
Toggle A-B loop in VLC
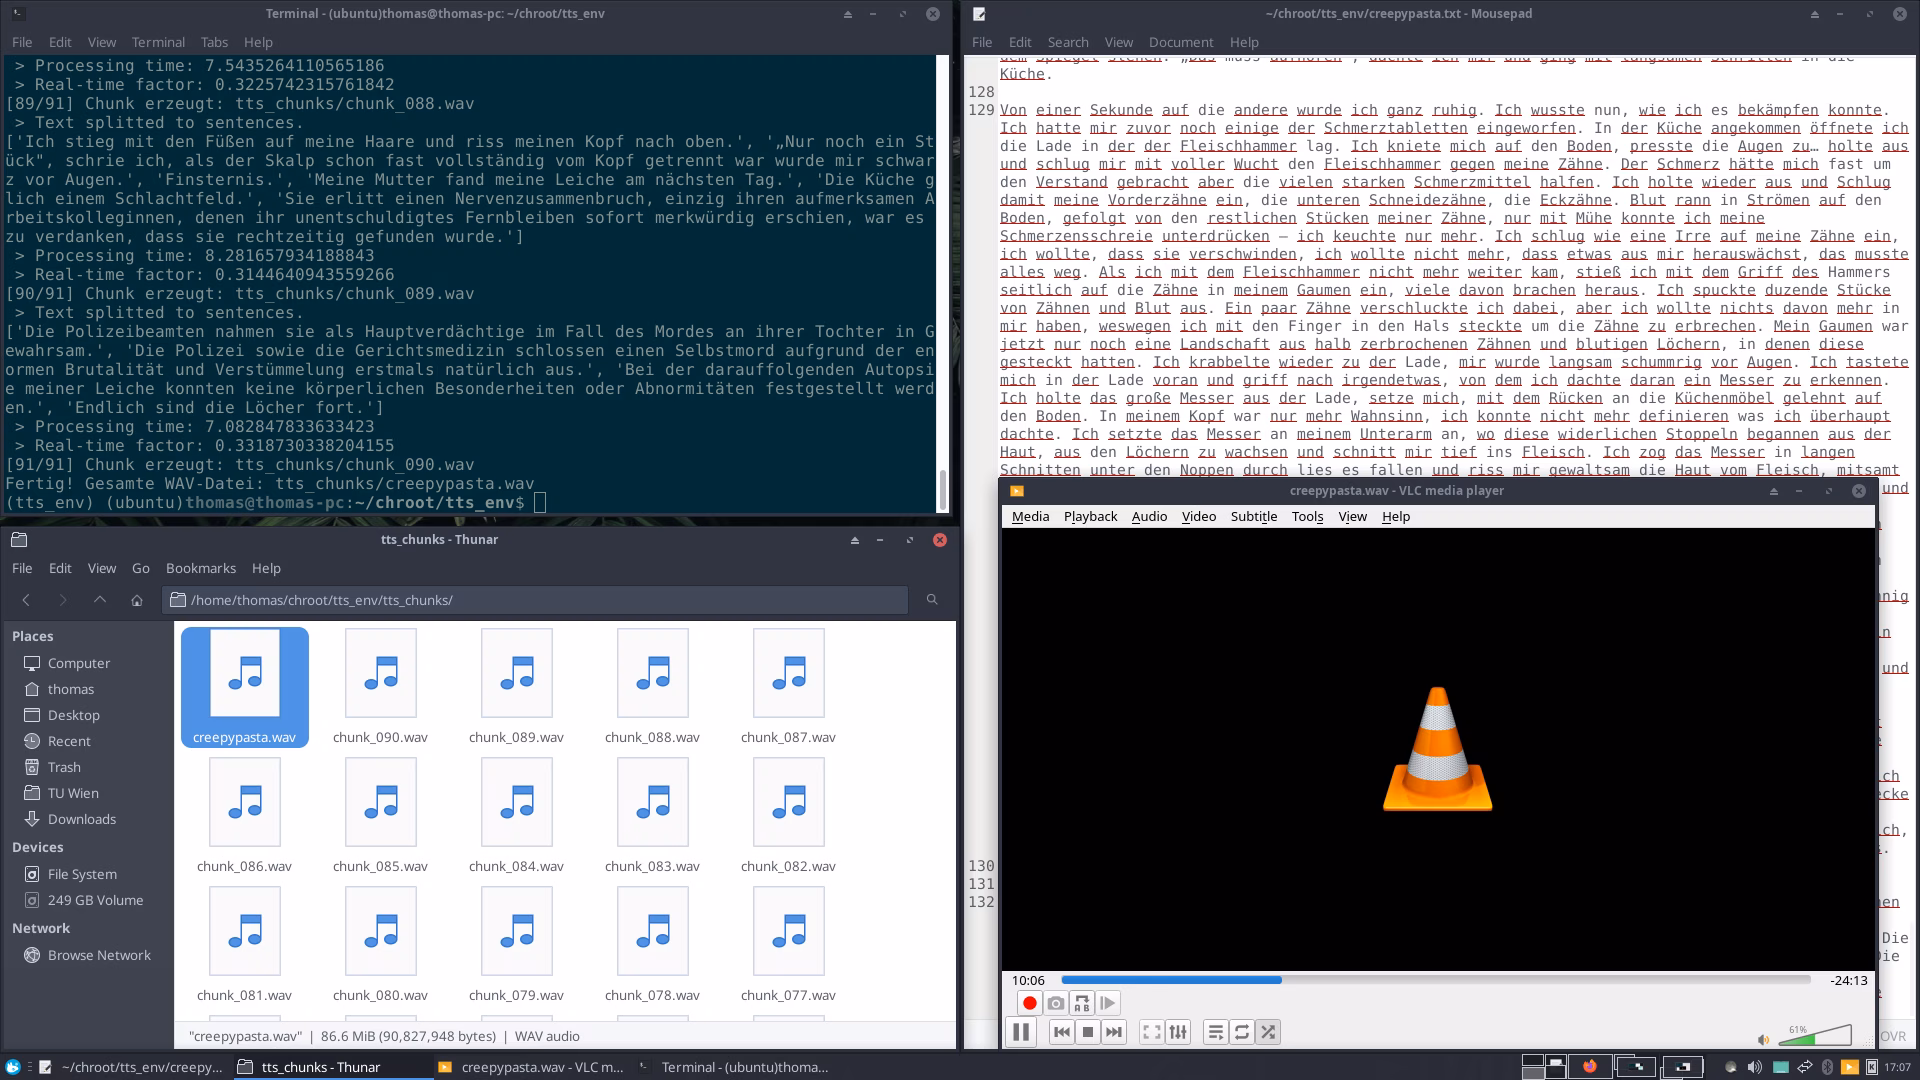[x=1081, y=1003]
